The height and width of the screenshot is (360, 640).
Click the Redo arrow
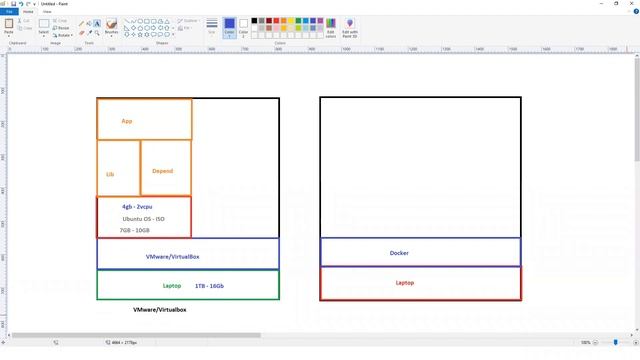click(28, 4)
